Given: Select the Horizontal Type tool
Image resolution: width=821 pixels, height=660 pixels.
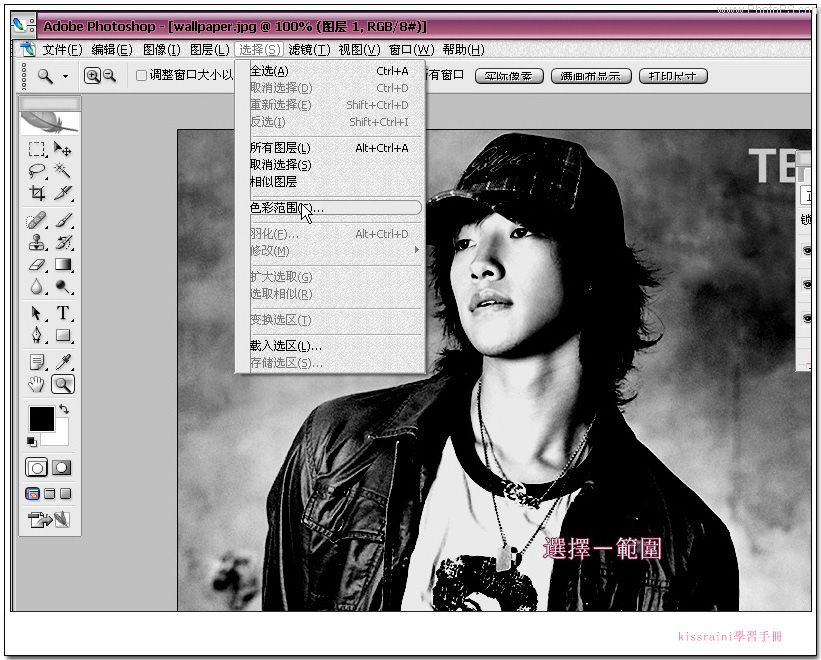Looking at the screenshot, I should [63, 313].
